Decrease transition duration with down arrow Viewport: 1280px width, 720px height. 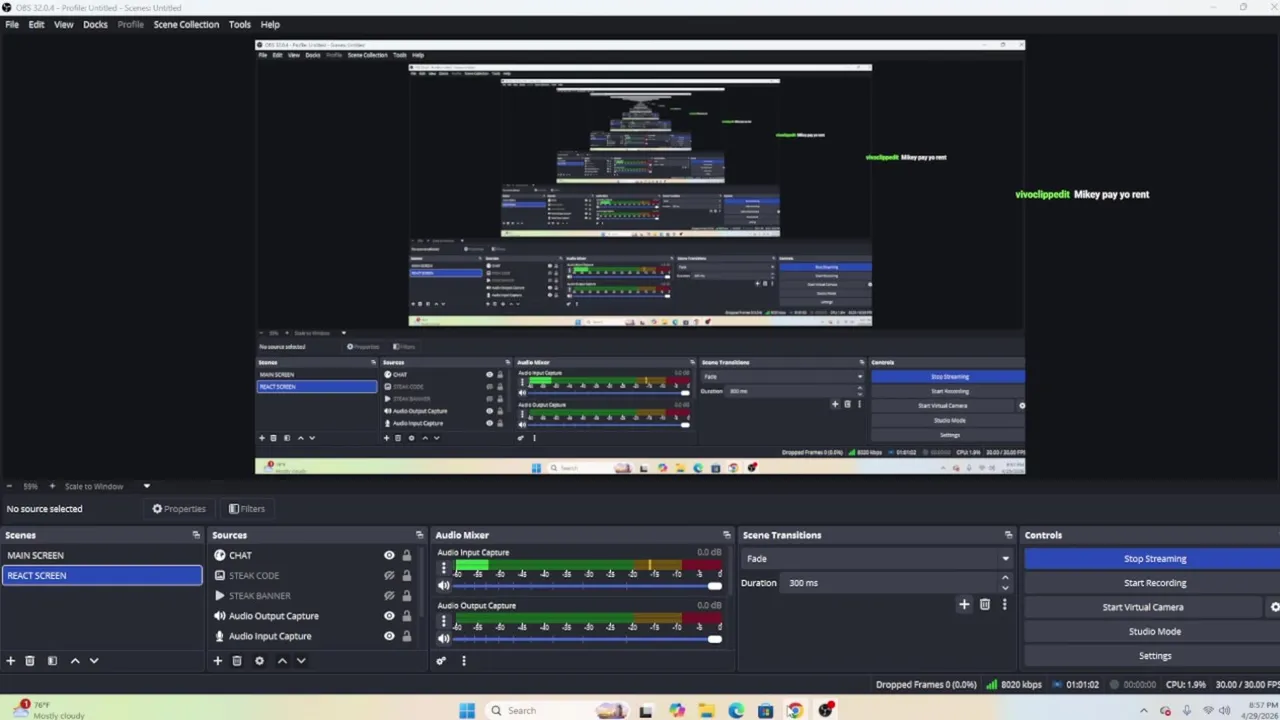[1005, 587]
